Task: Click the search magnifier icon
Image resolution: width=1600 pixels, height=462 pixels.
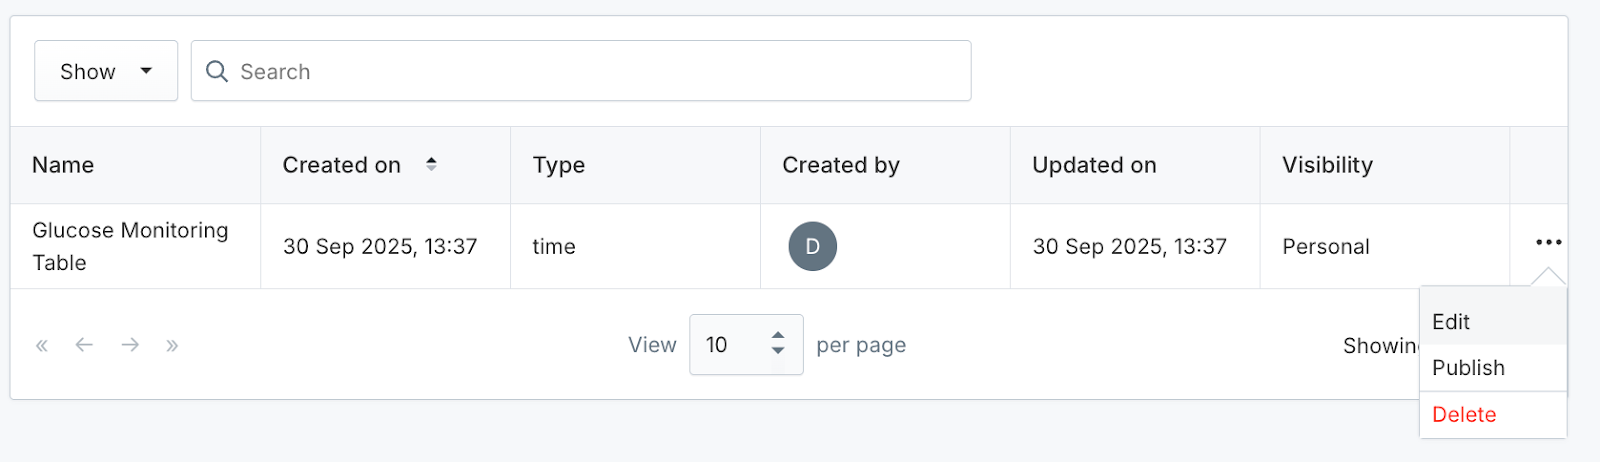Action: (x=216, y=71)
